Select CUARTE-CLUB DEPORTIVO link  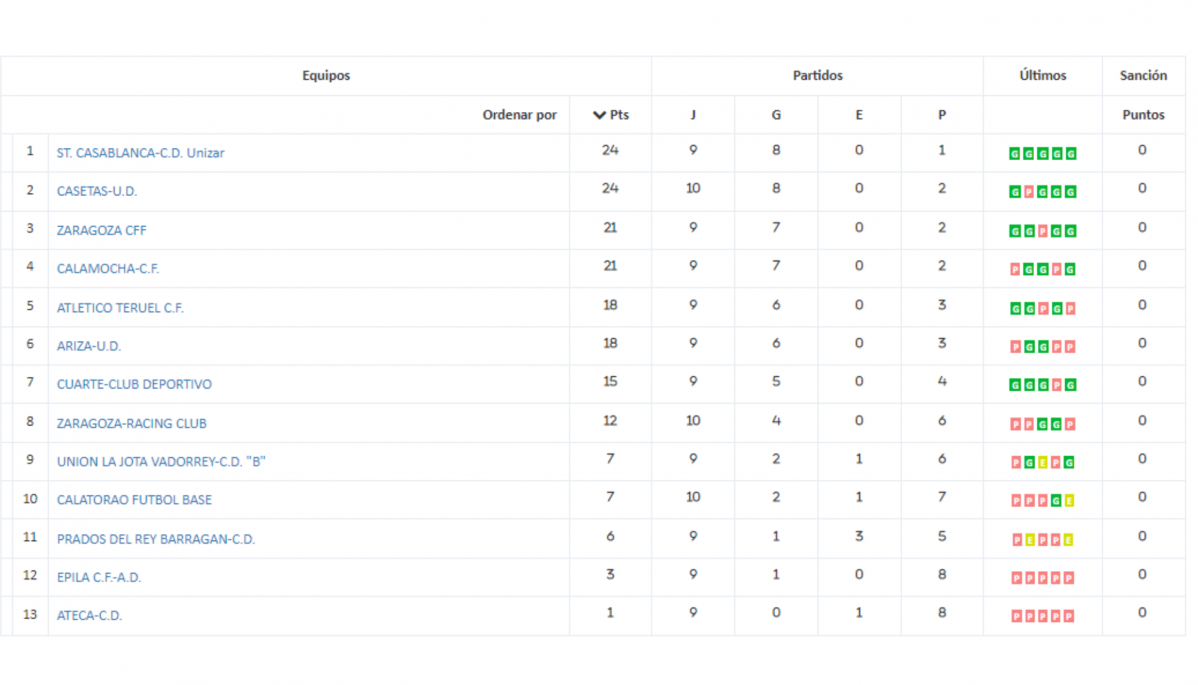[134, 384]
